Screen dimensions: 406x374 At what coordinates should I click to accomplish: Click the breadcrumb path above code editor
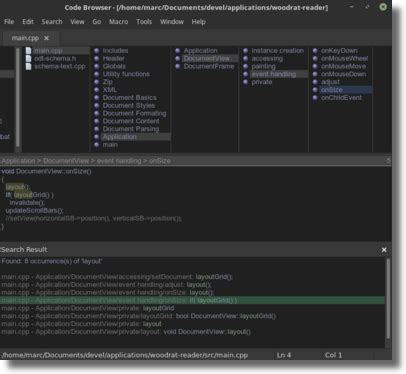pos(86,161)
